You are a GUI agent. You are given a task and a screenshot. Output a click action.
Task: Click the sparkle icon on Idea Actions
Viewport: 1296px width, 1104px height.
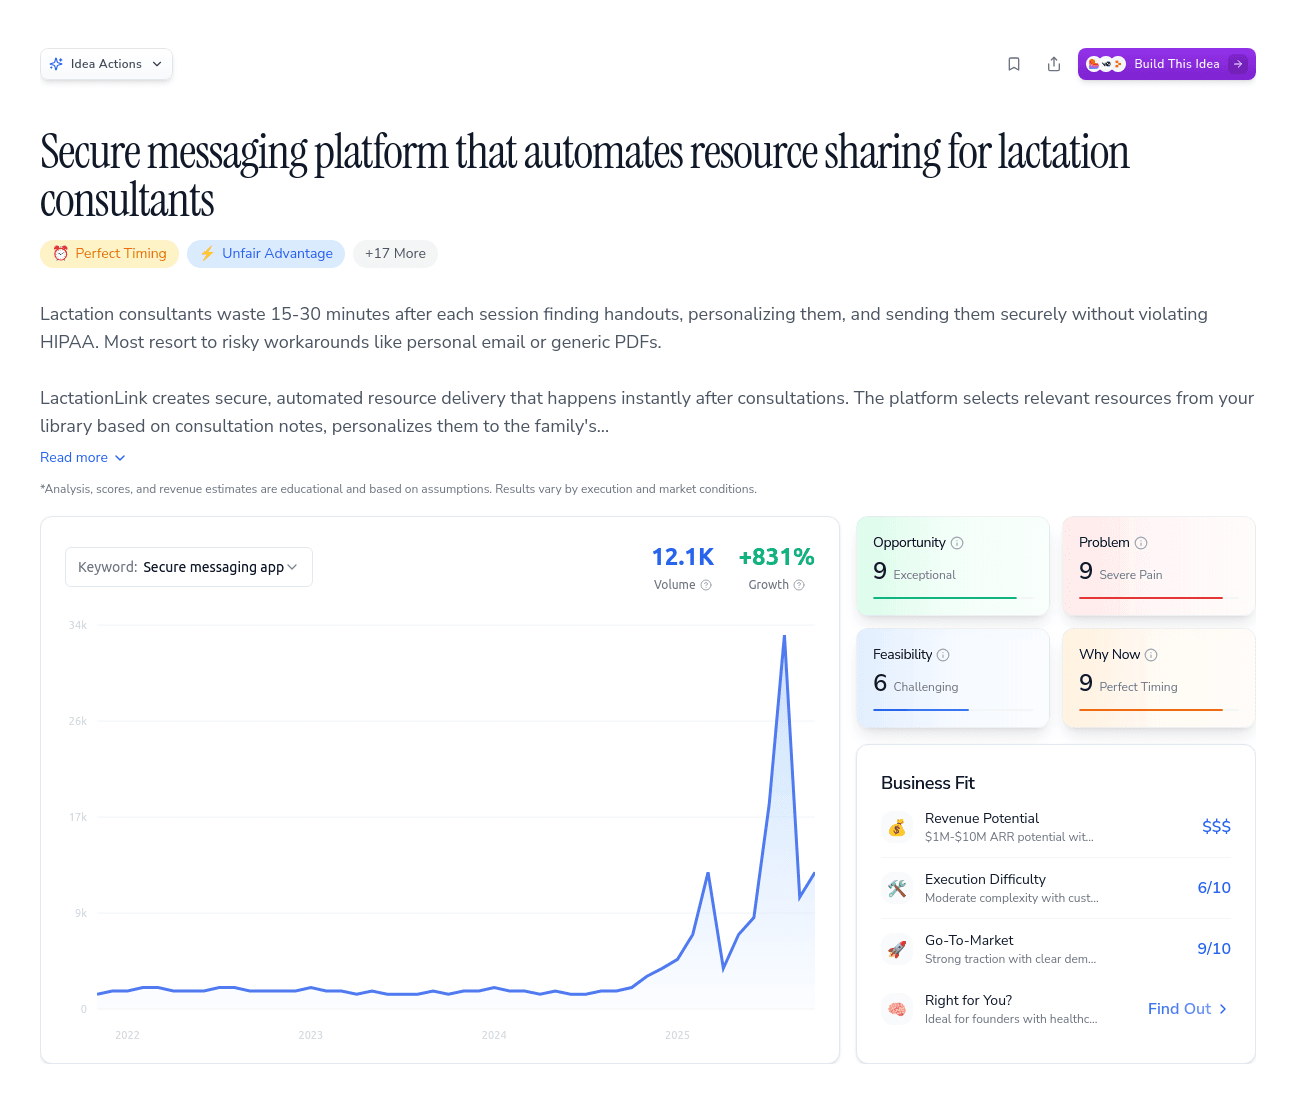point(57,63)
